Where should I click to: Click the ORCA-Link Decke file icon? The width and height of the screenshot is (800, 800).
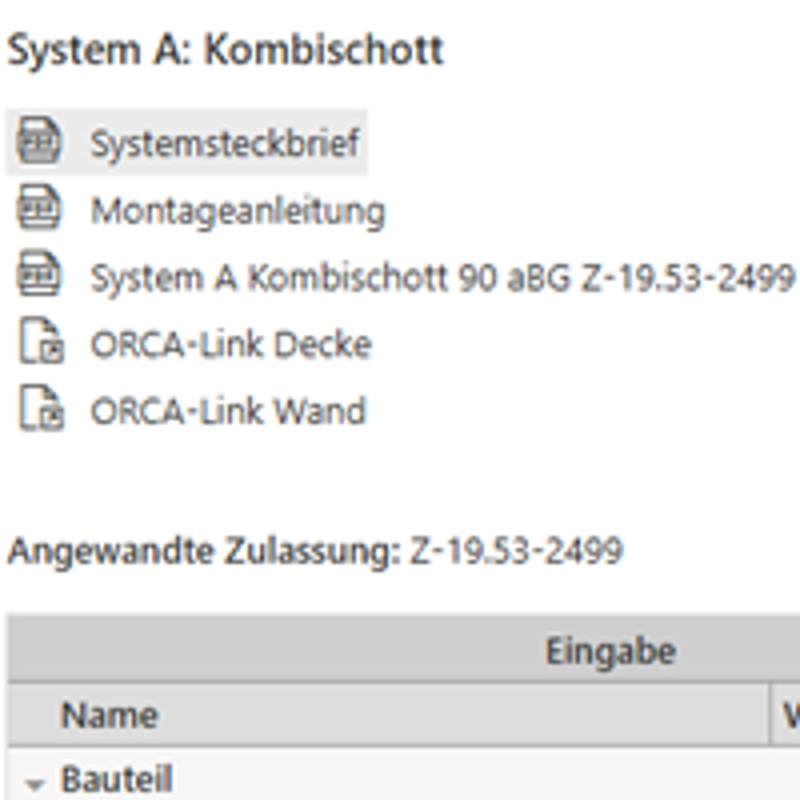[x=41, y=343]
